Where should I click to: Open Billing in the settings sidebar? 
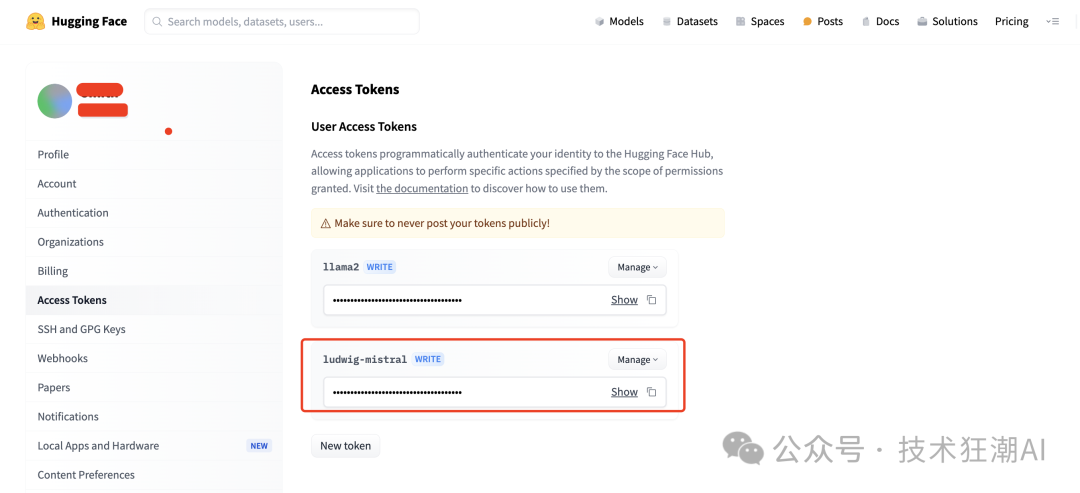point(53,271)
